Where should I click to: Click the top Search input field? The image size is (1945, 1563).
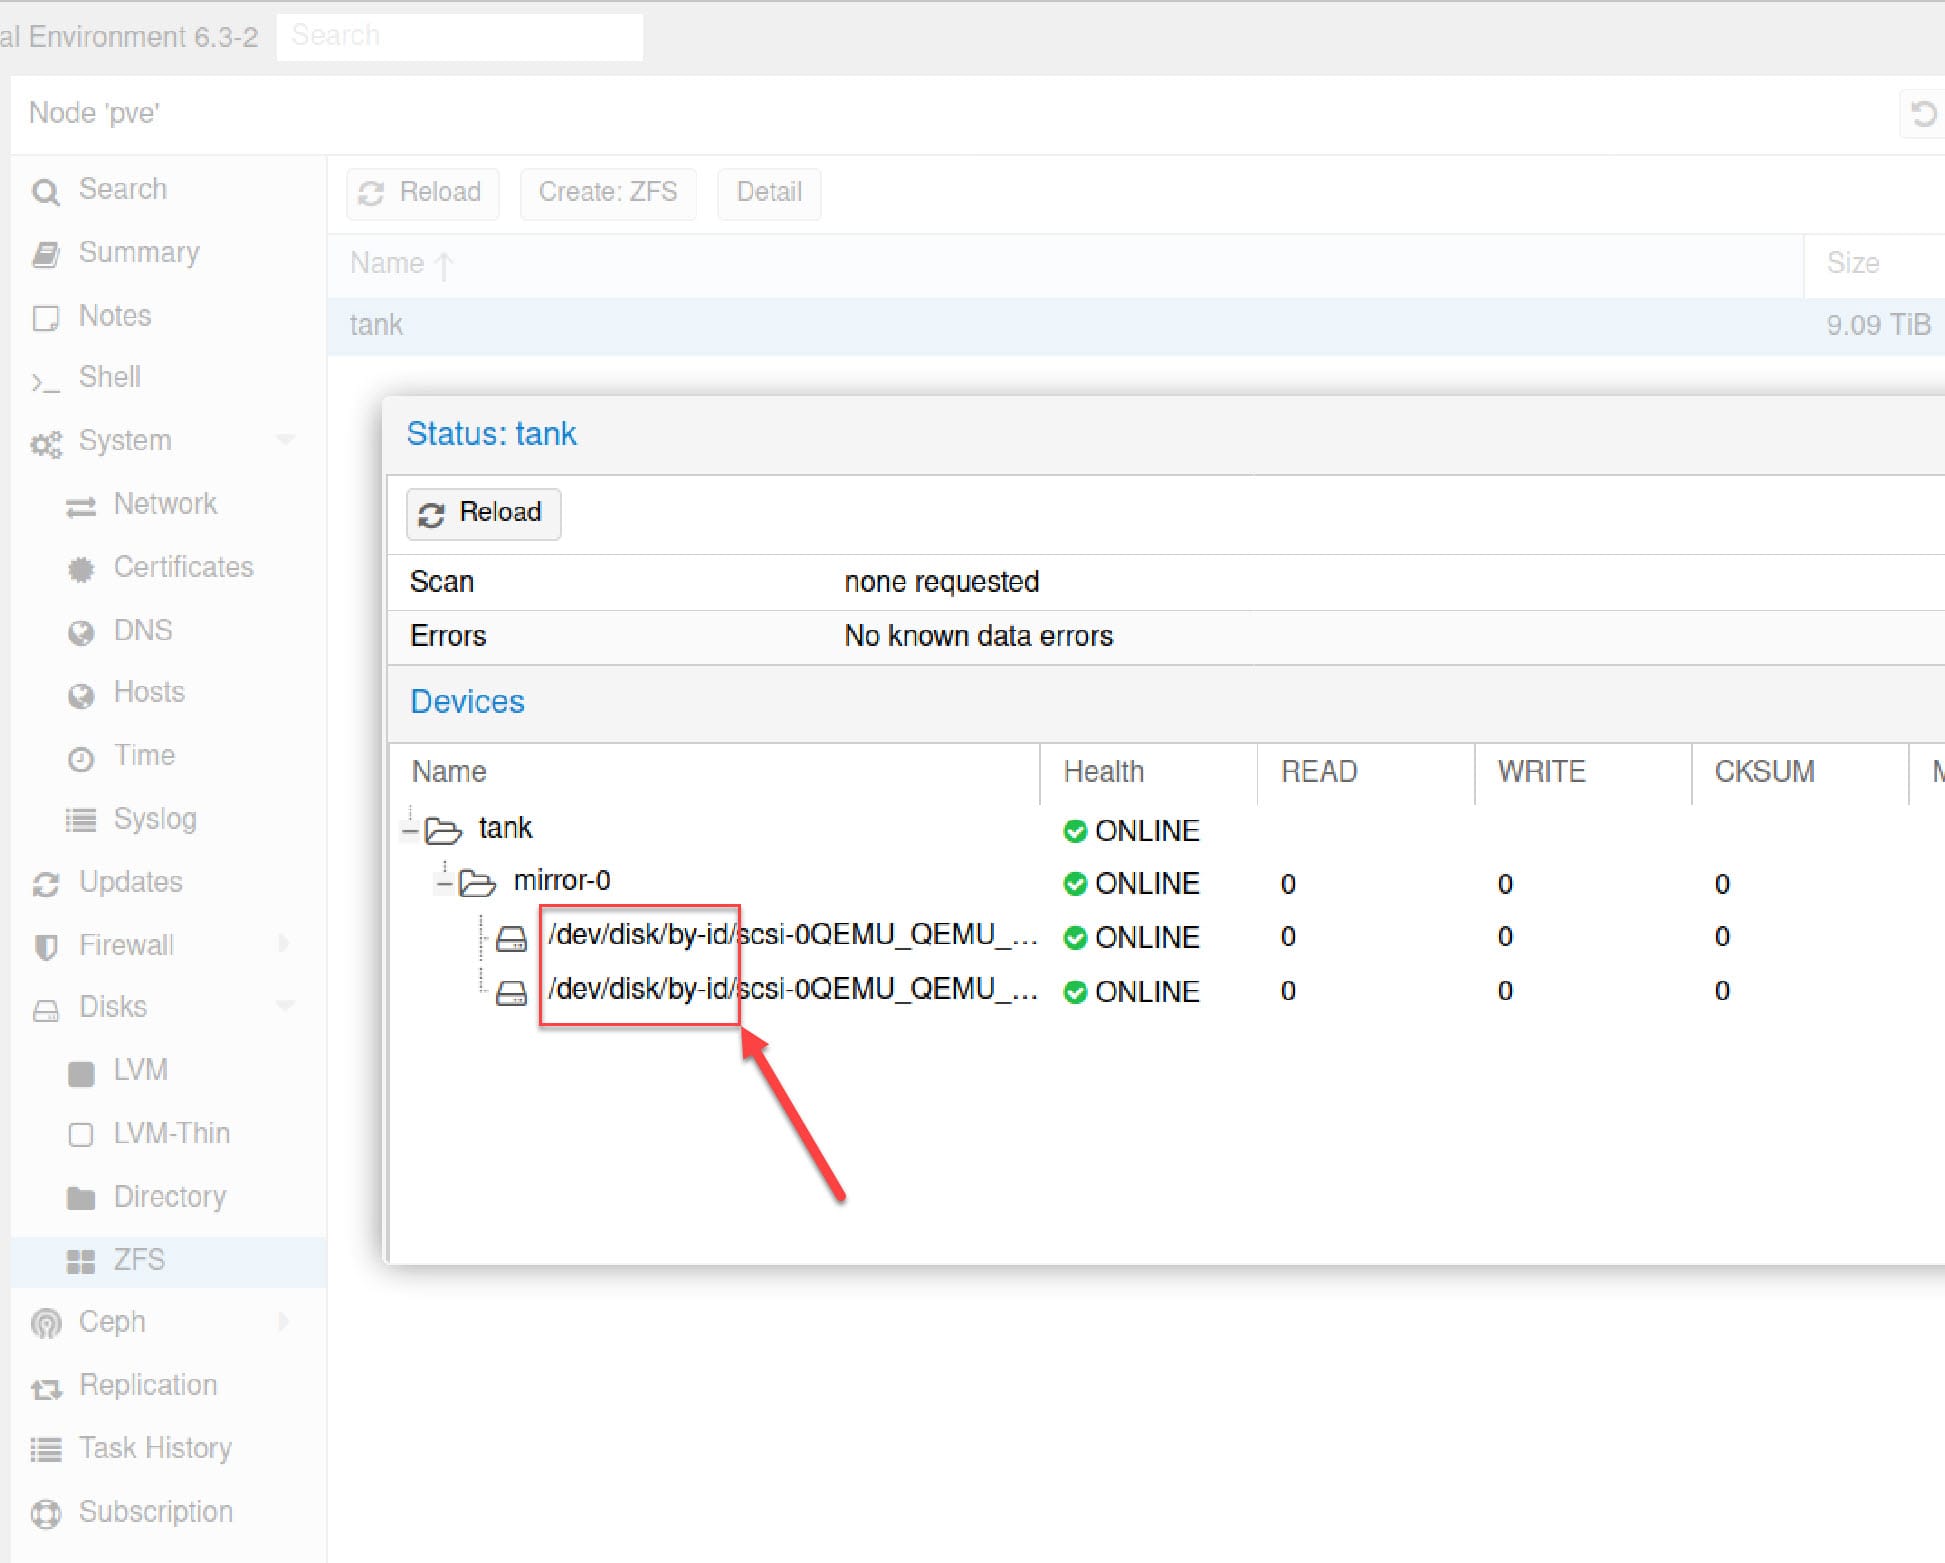point(459,36)
